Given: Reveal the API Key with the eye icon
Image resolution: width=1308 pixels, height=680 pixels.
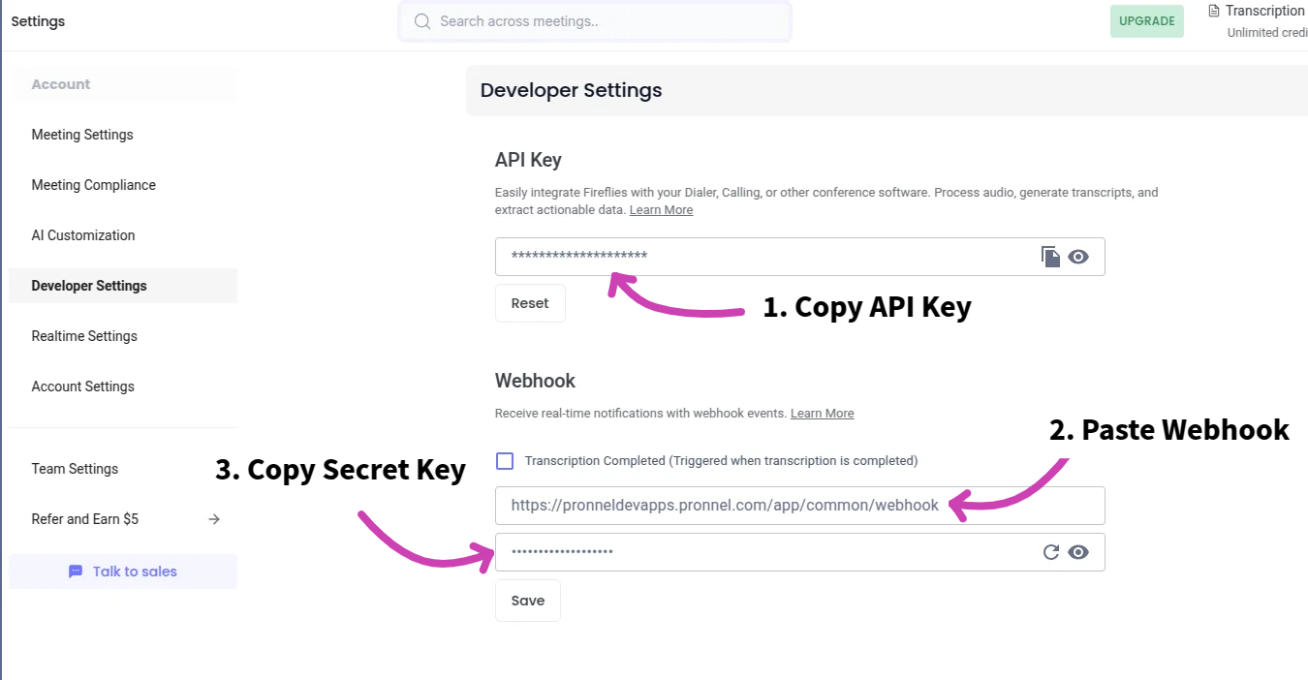Looking at the screenshot, I should pyautogui.click(x=1078, y=256).
